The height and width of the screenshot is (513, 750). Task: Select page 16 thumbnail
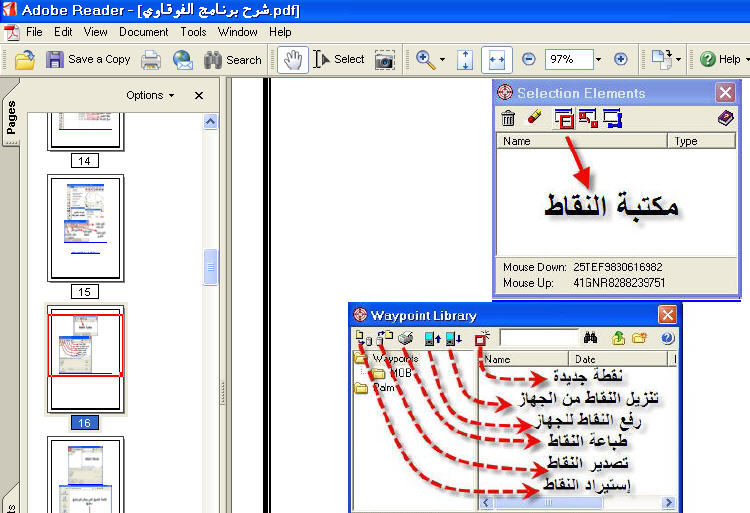(86, 359)
